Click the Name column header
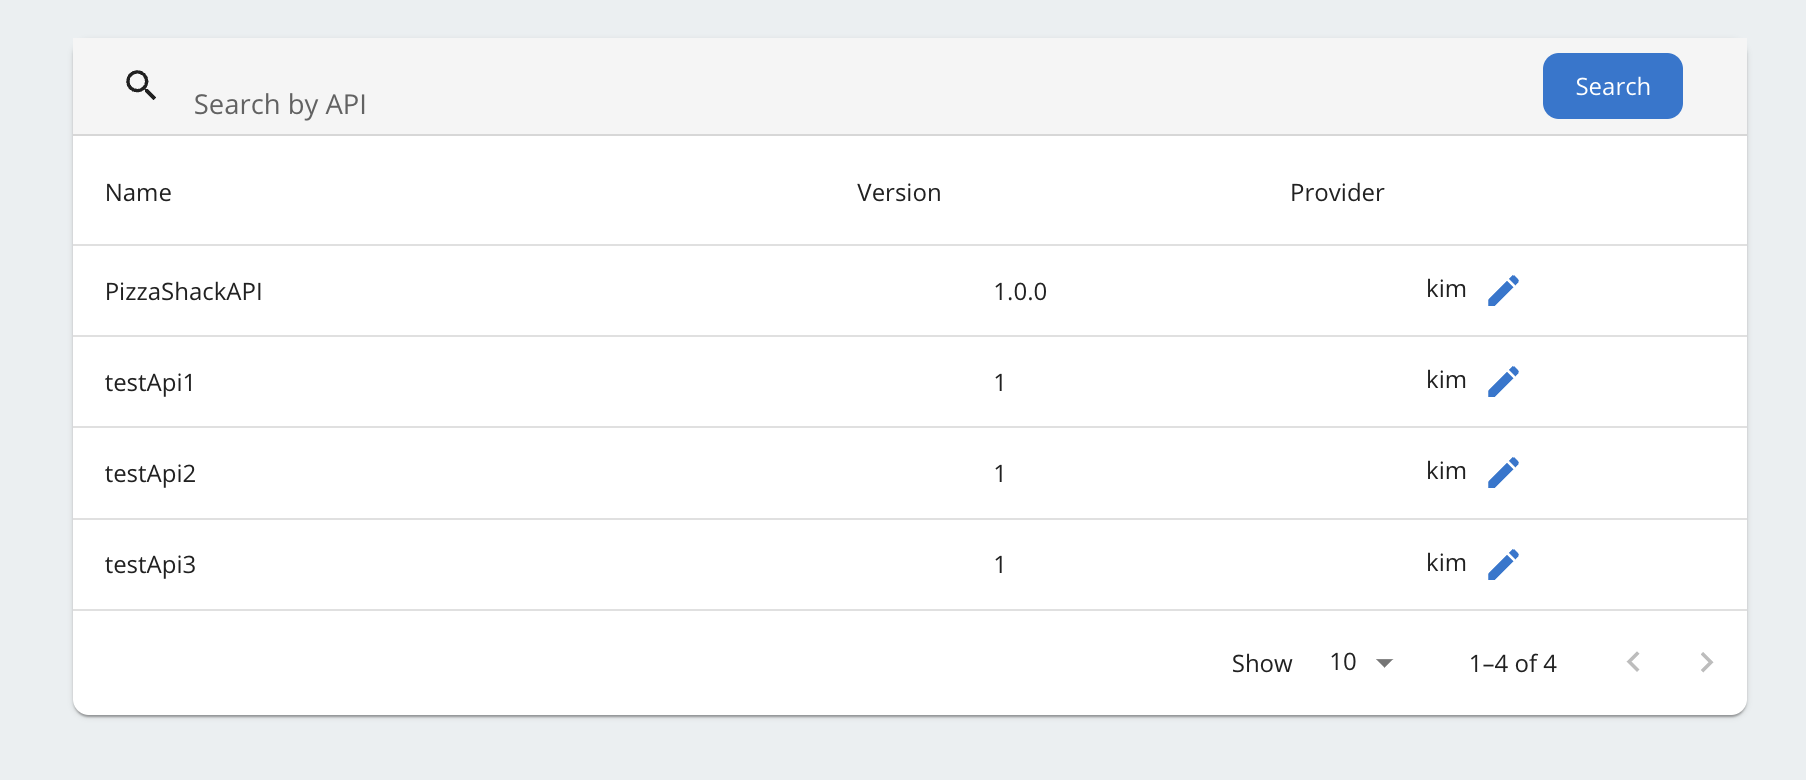This screenshot has width=1806, height=780. 138,192
